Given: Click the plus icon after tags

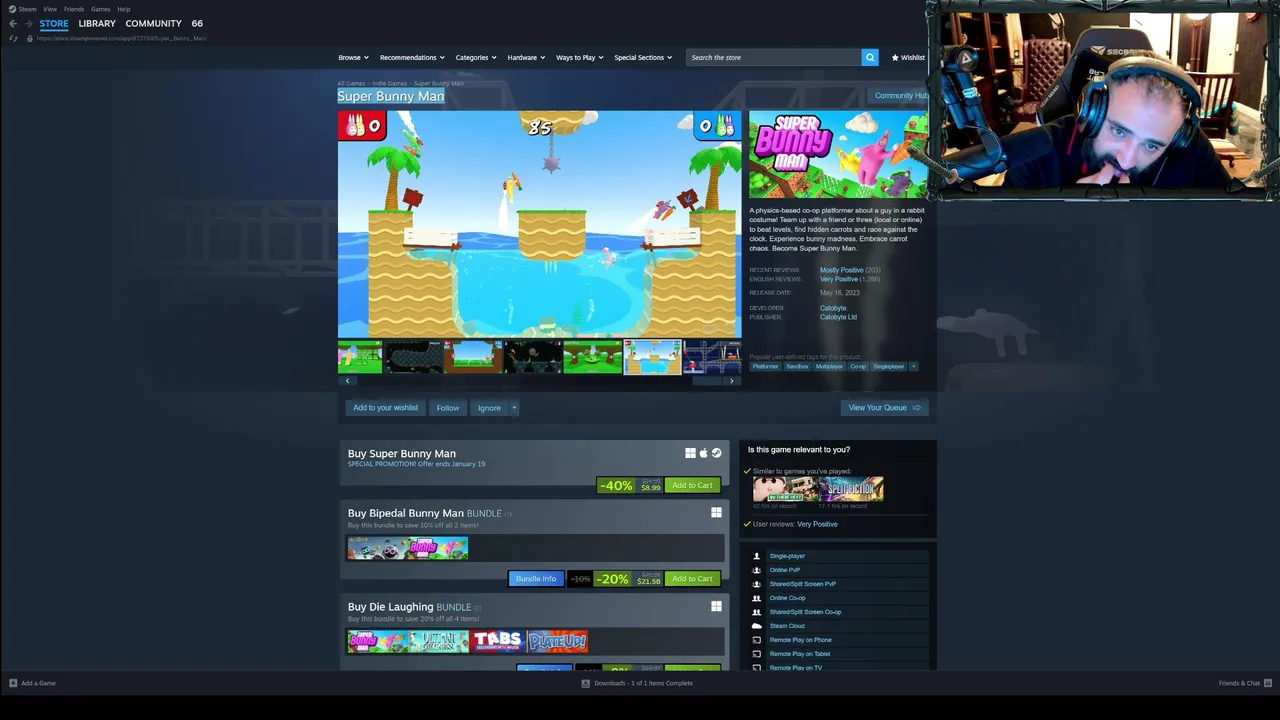Looking at the screenshot, I should coord(913,366).
